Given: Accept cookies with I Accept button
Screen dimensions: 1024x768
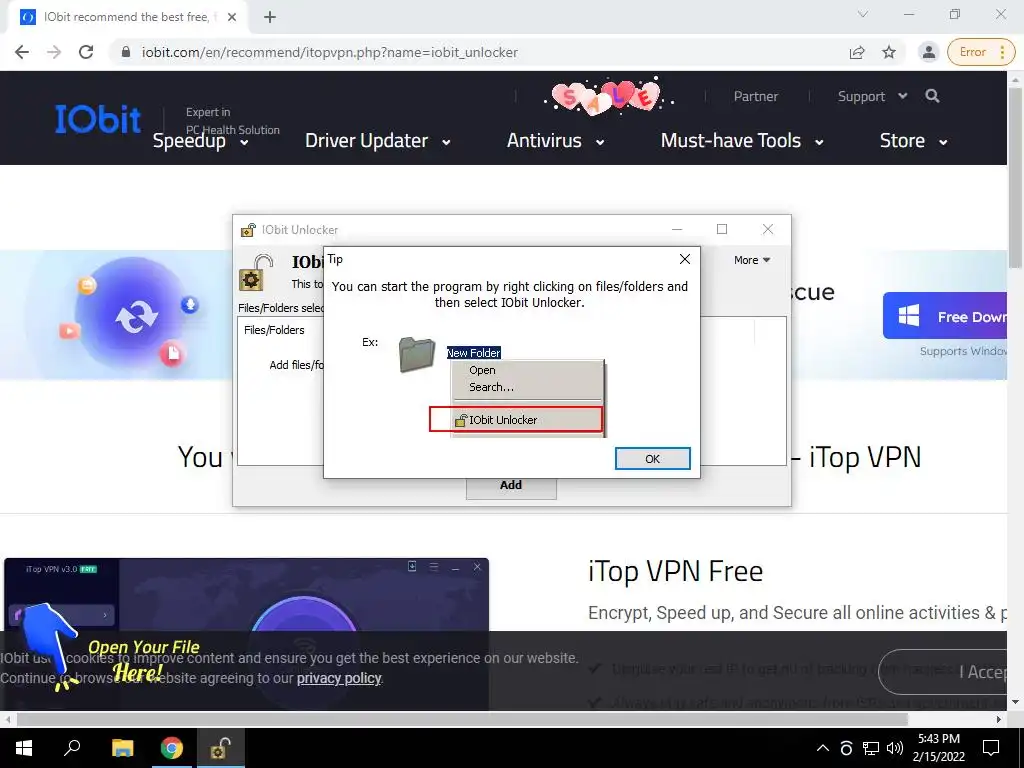Looking at the screenshot, I should point(944,672).
